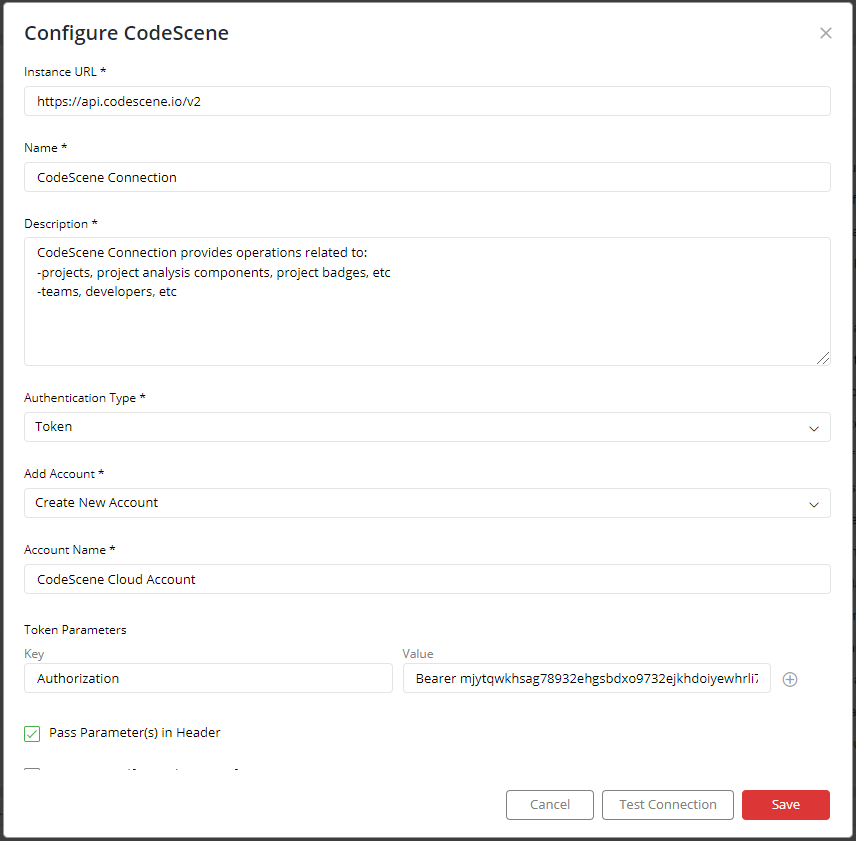This screenshot has width=856, height=841.
Task: Add another token parameter with plus icon
Action: click(789, 679)
